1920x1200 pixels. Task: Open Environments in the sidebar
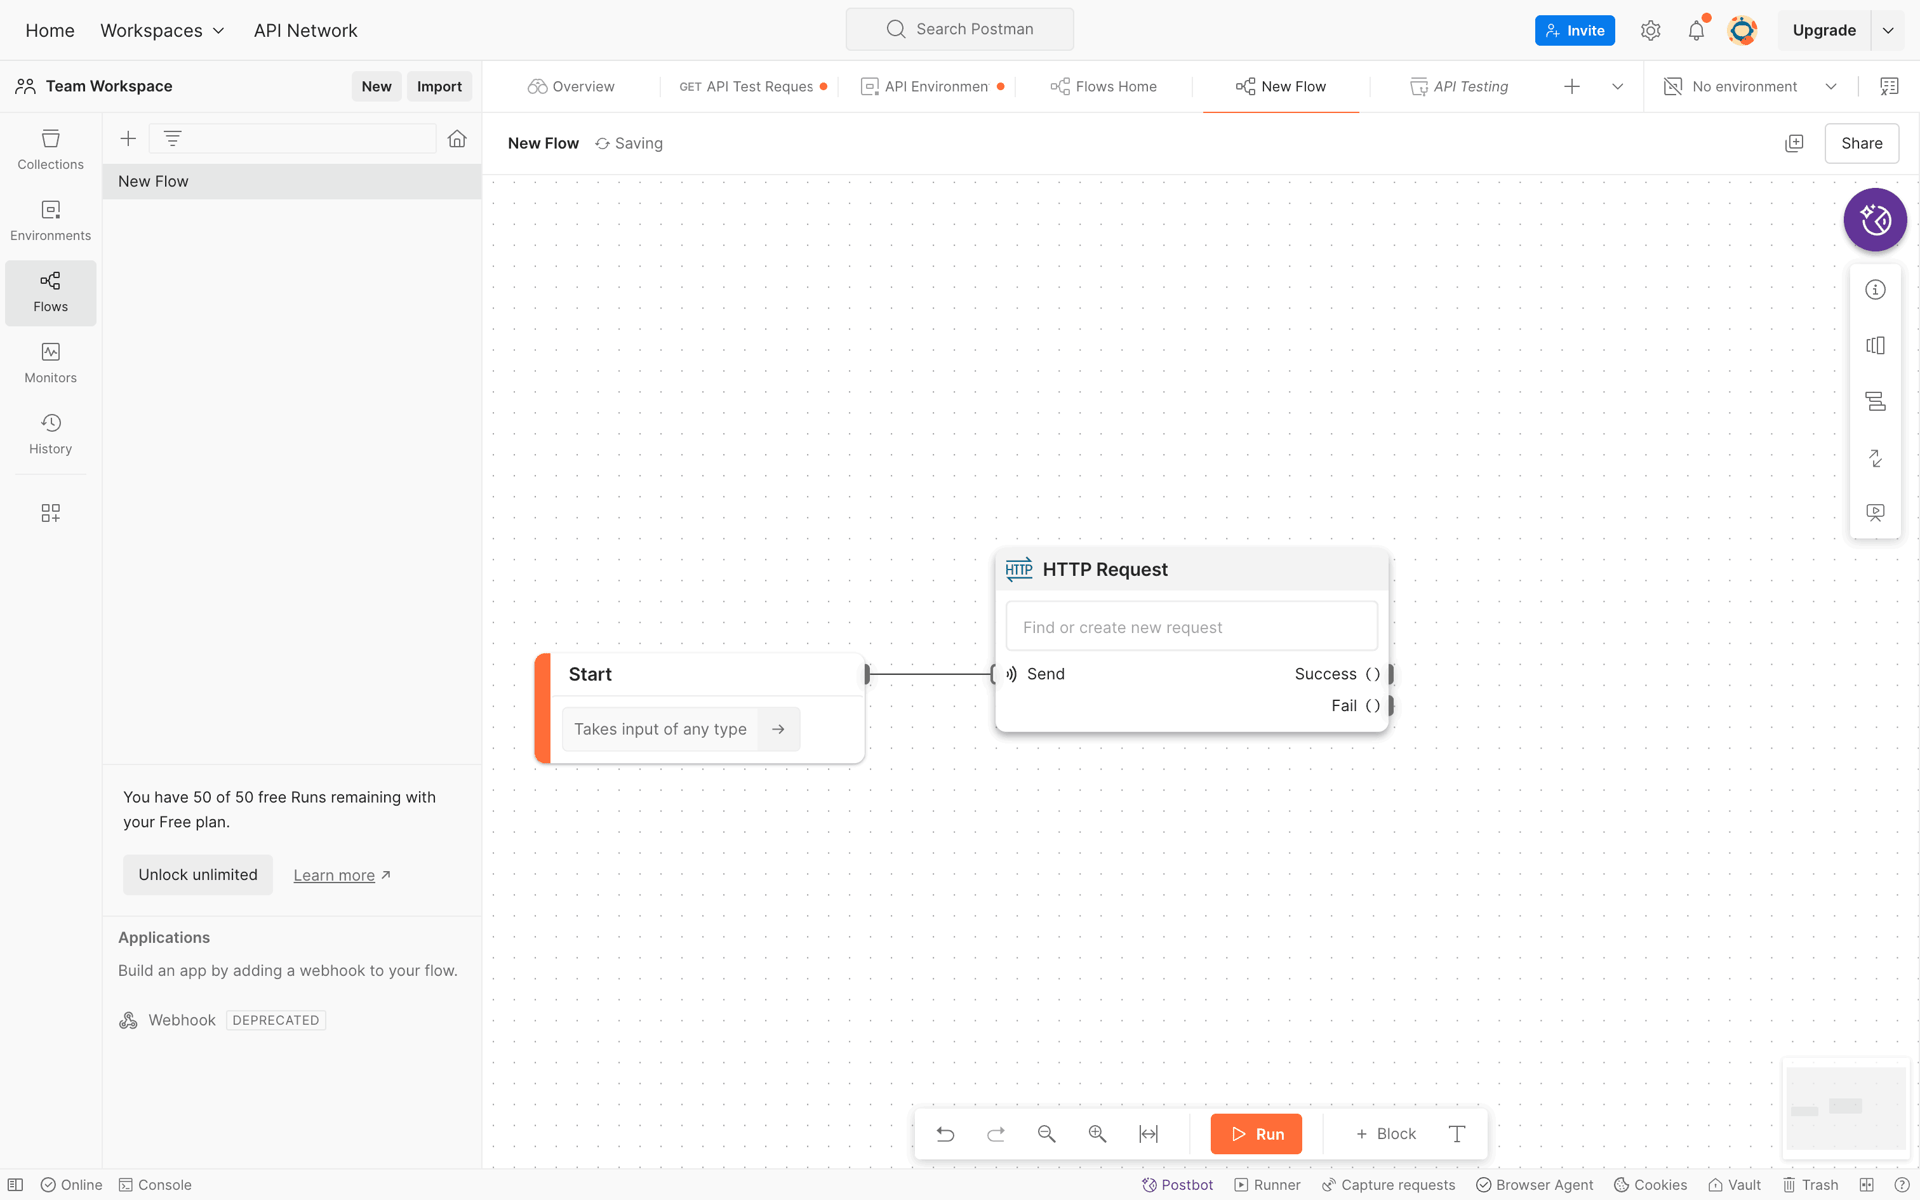coord(50,221)
